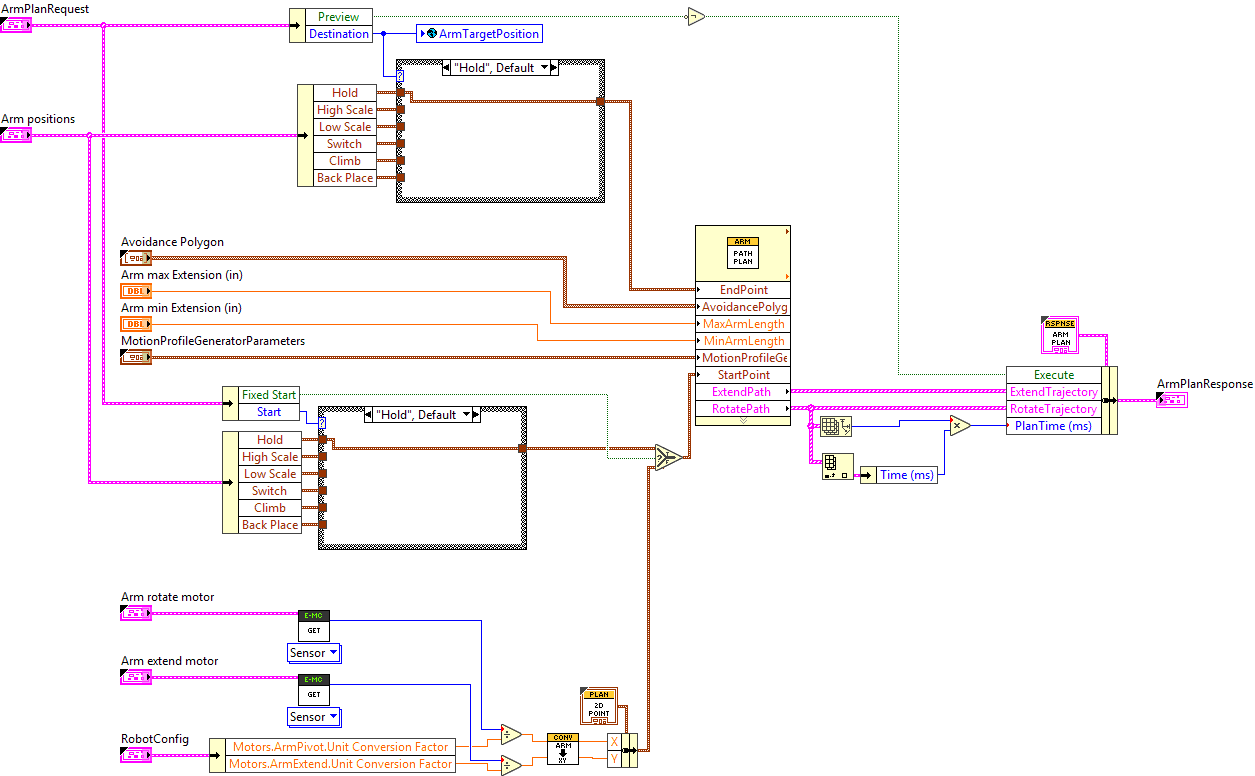This screenshot has width=1255, height=776.
Task: Click the ArmPlanRequest control terminal
Action: [x=17, y=24]
